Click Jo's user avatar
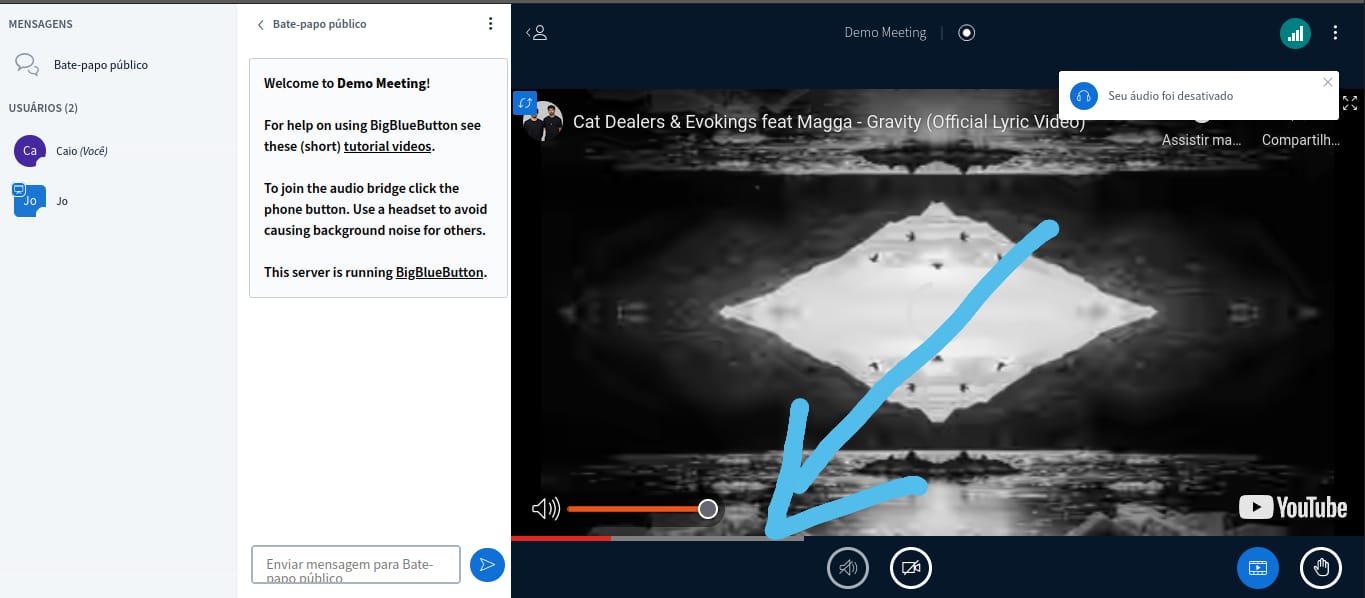 point(30,201)
